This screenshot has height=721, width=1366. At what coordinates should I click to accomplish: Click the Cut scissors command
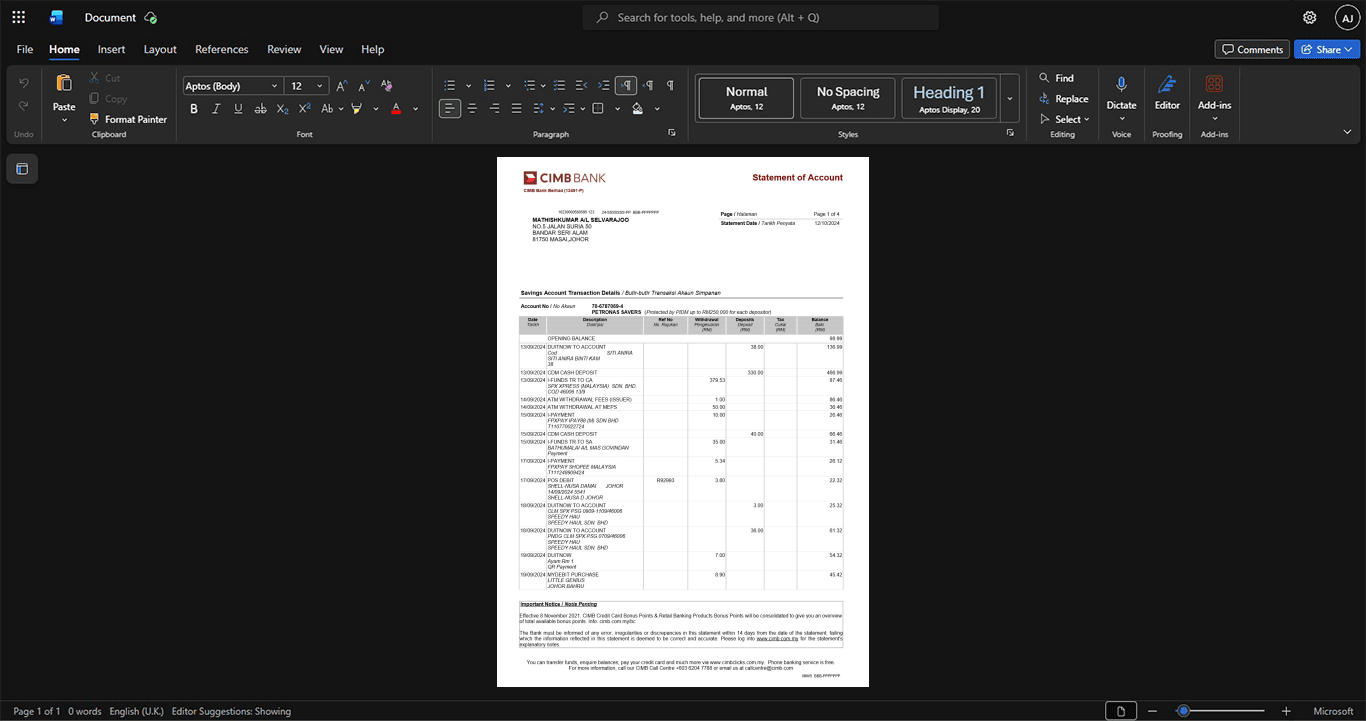pos(104,78)
